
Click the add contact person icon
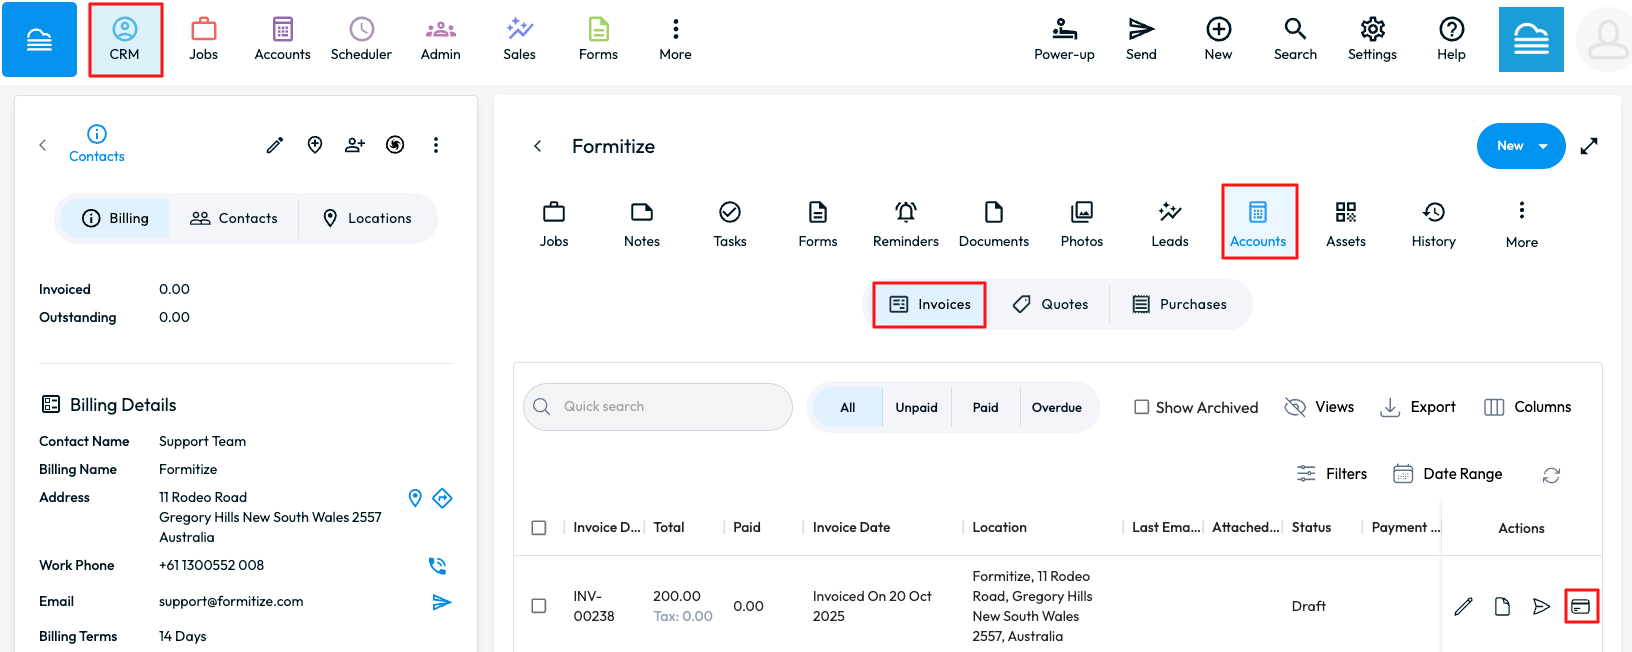tap(355, 145)
